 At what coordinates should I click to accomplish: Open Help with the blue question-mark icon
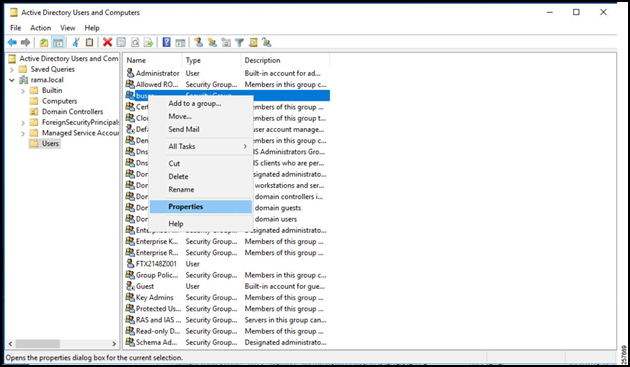[166, 42]
